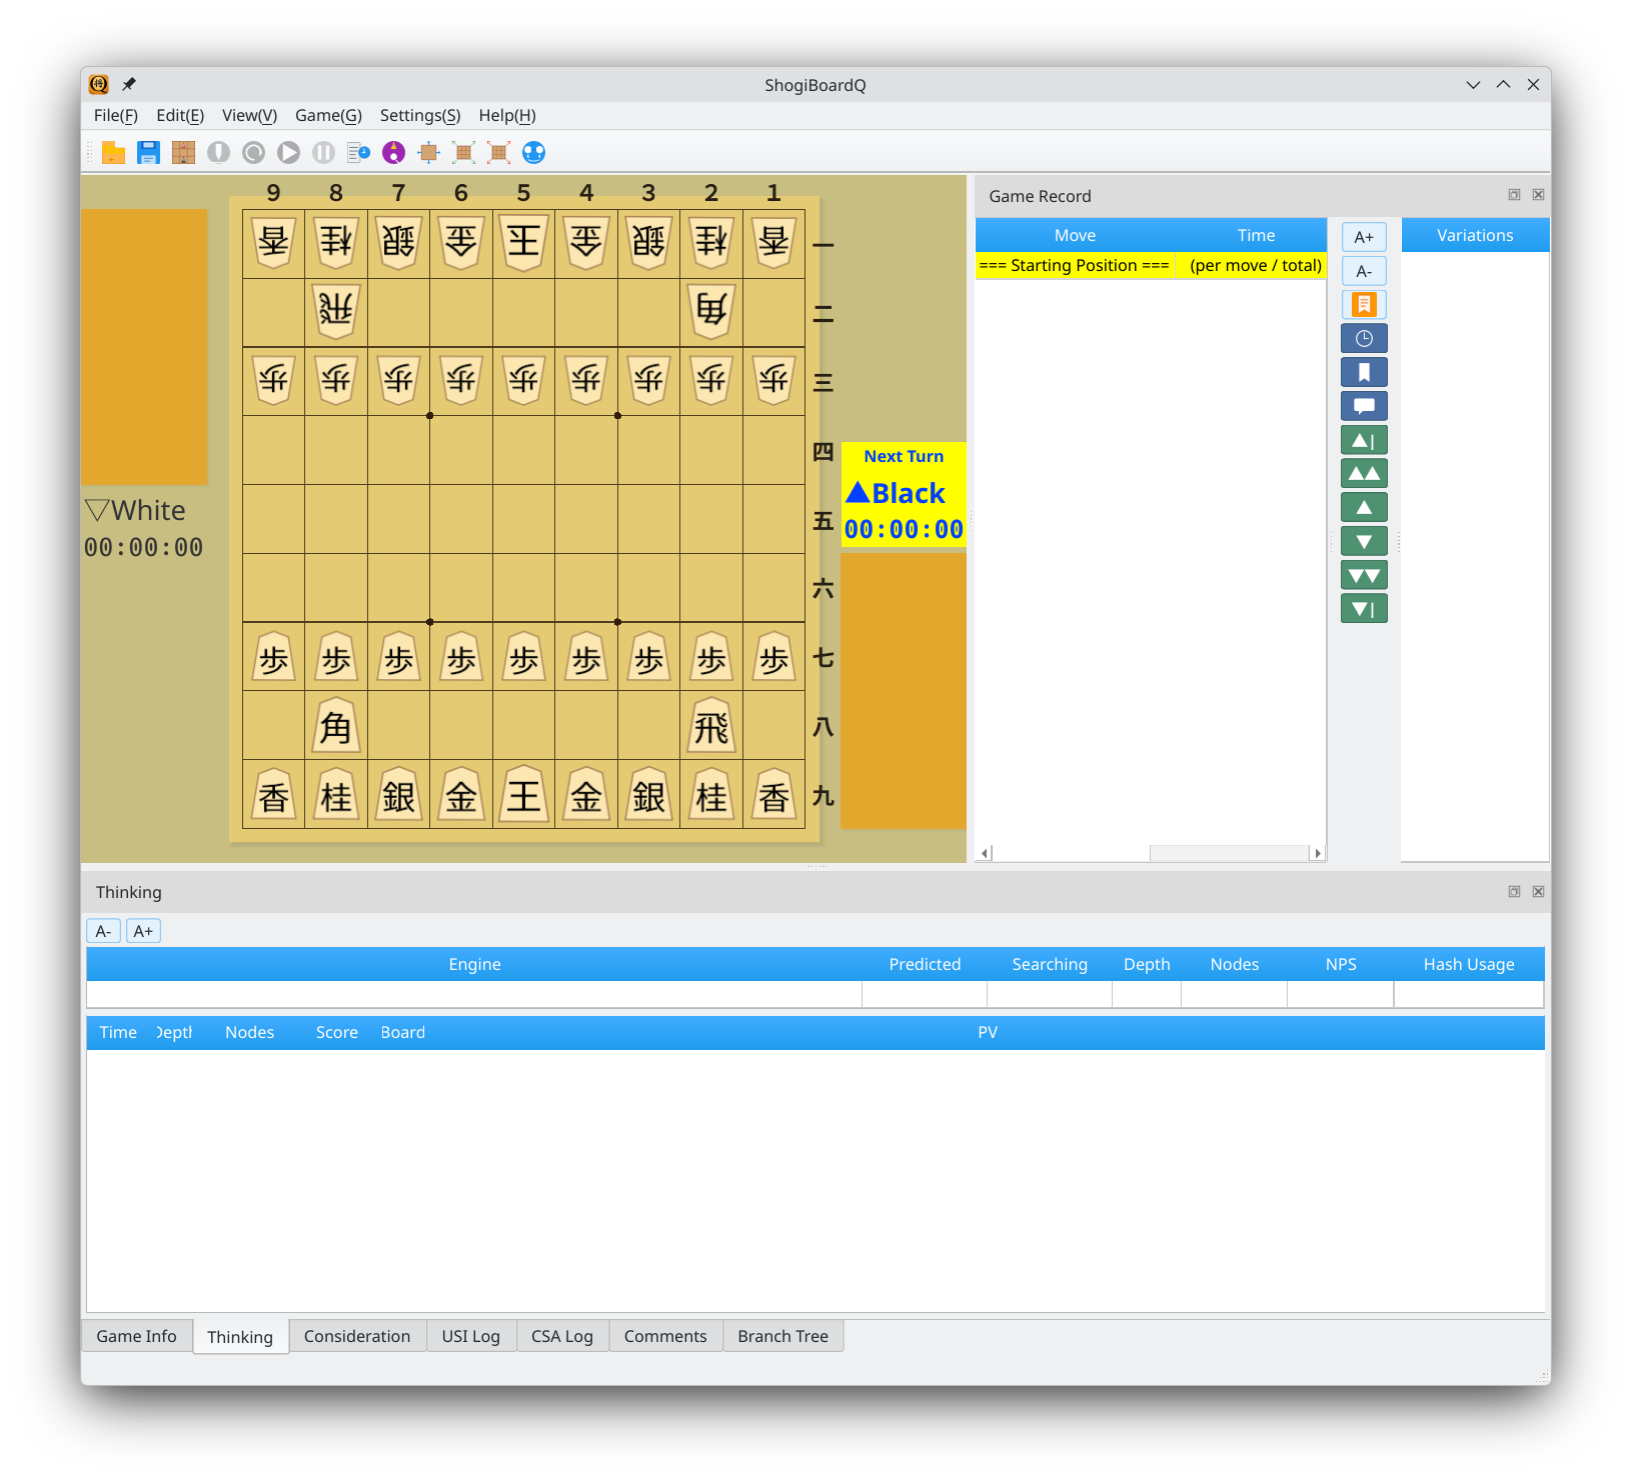Open a saved game file

(113, 152)
